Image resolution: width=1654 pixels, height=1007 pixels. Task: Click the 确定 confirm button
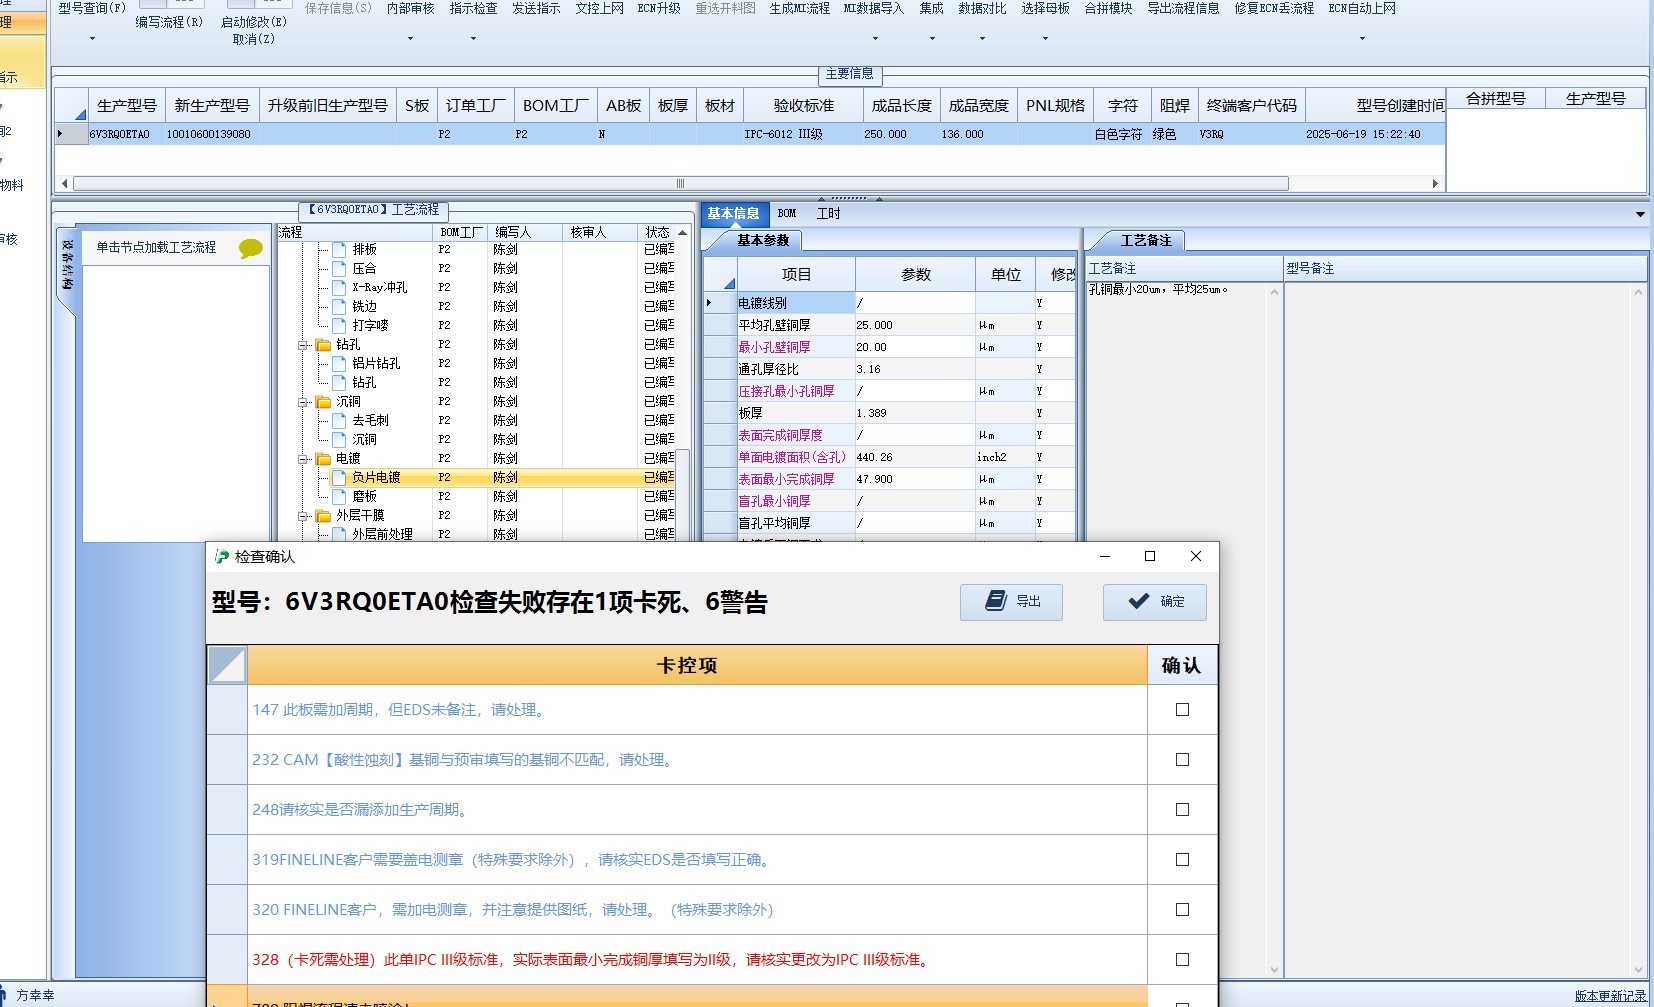[1154, 602]
